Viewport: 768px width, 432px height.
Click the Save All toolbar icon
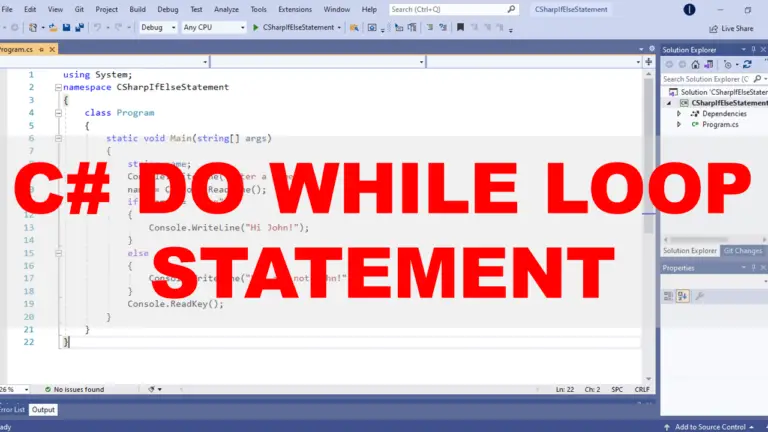pos(79,28)
